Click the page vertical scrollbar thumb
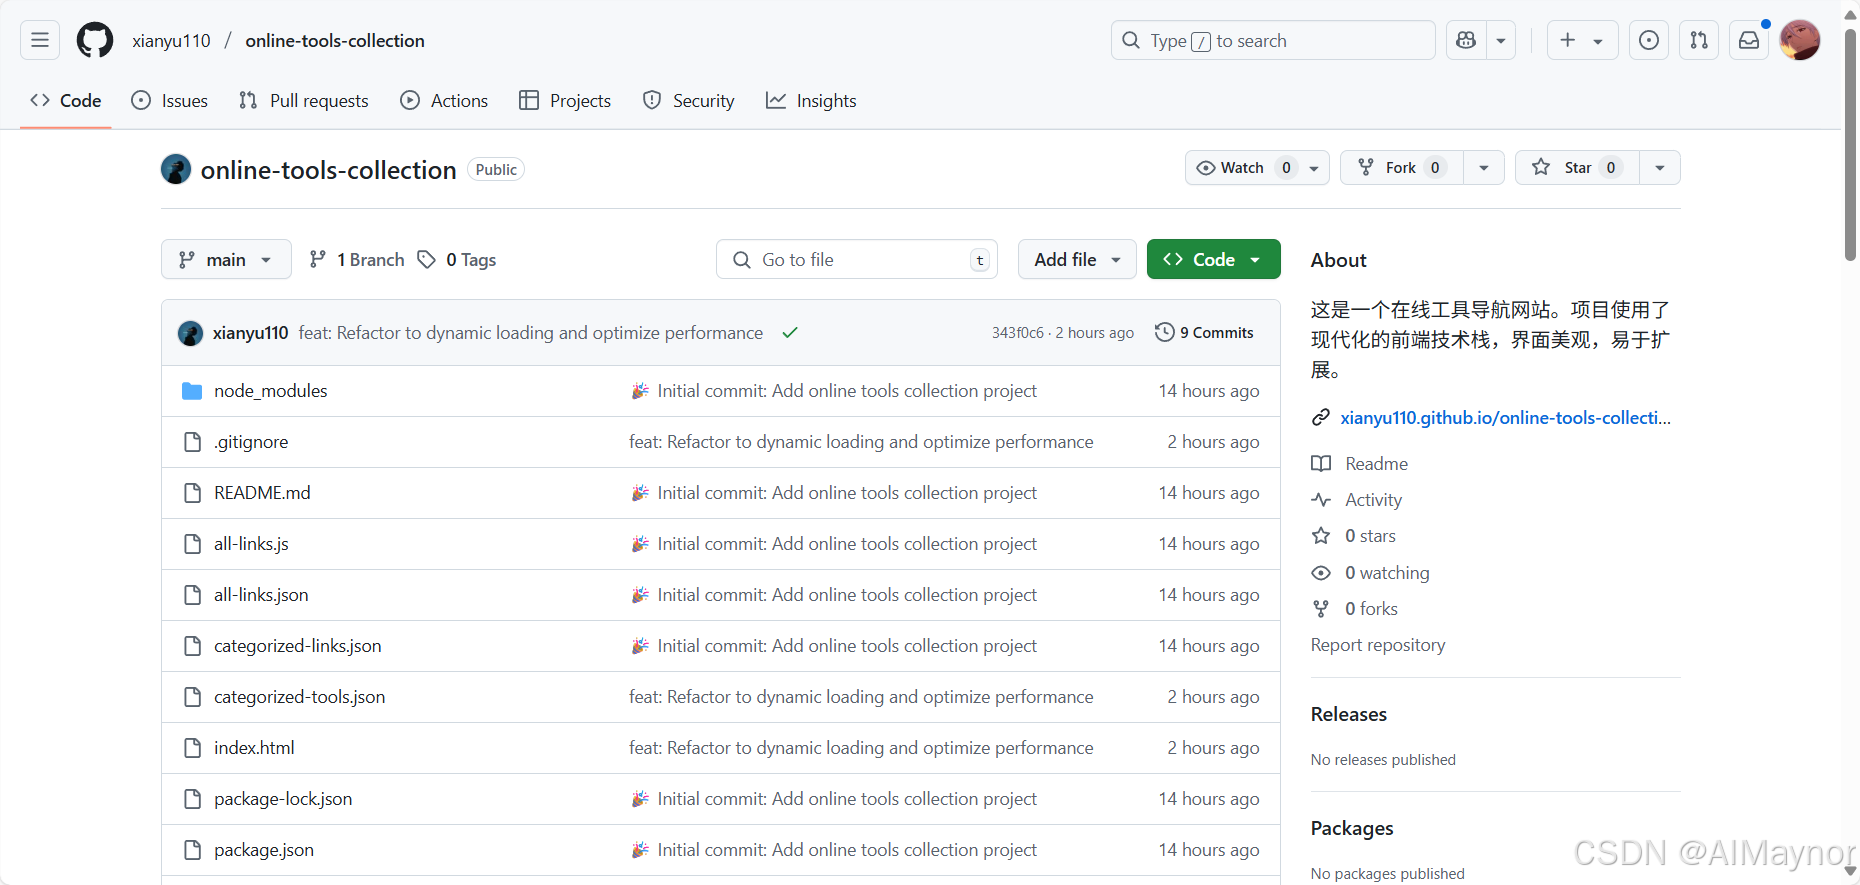Viewport: 1860px width, 885px height. [x=1850, y=145]
